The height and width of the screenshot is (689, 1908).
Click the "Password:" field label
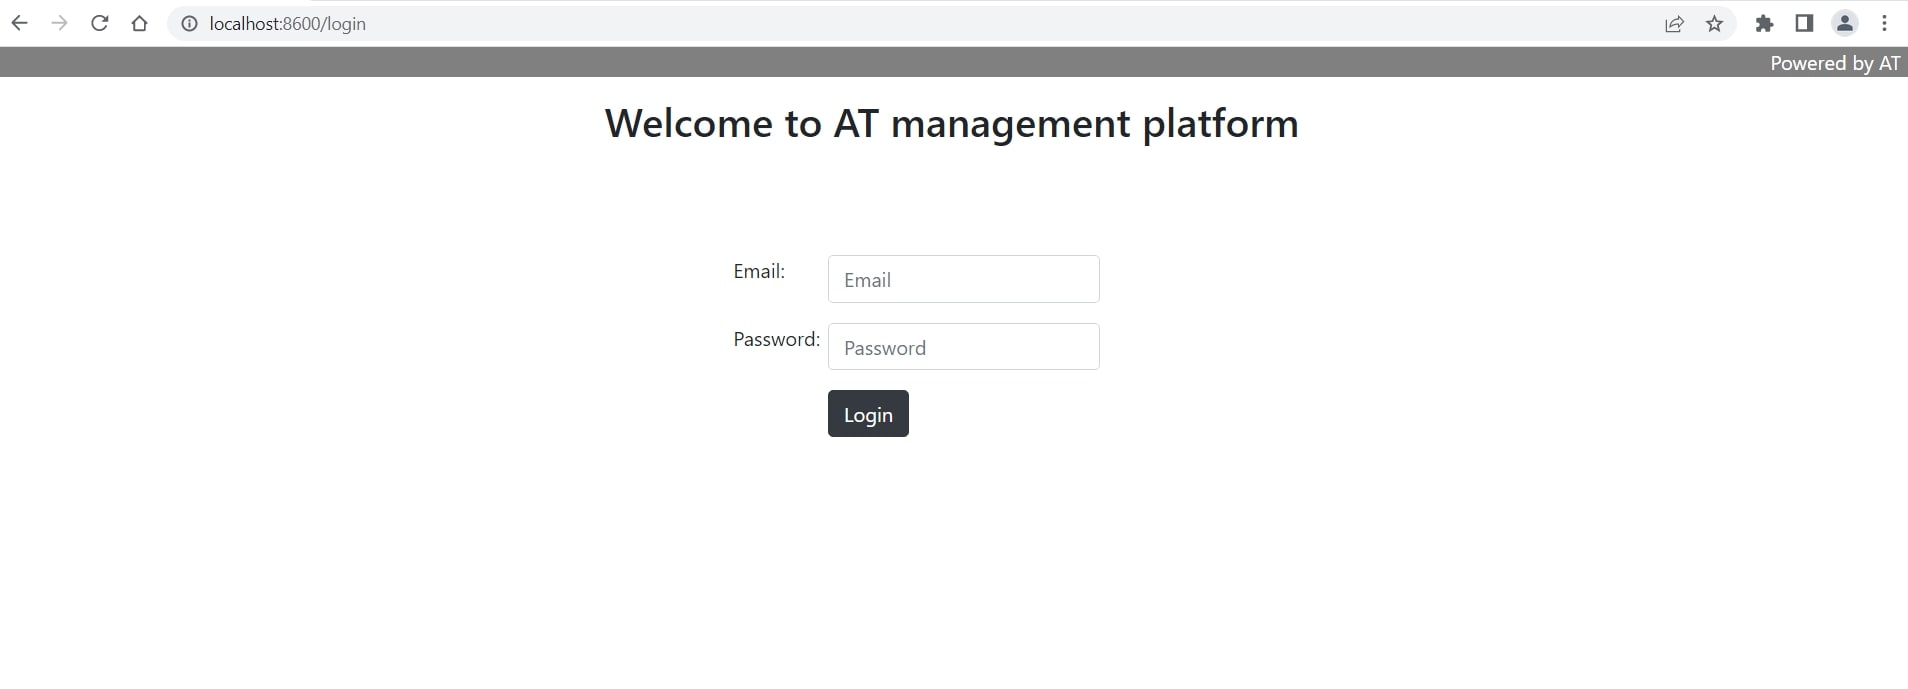tap(776, 339)
